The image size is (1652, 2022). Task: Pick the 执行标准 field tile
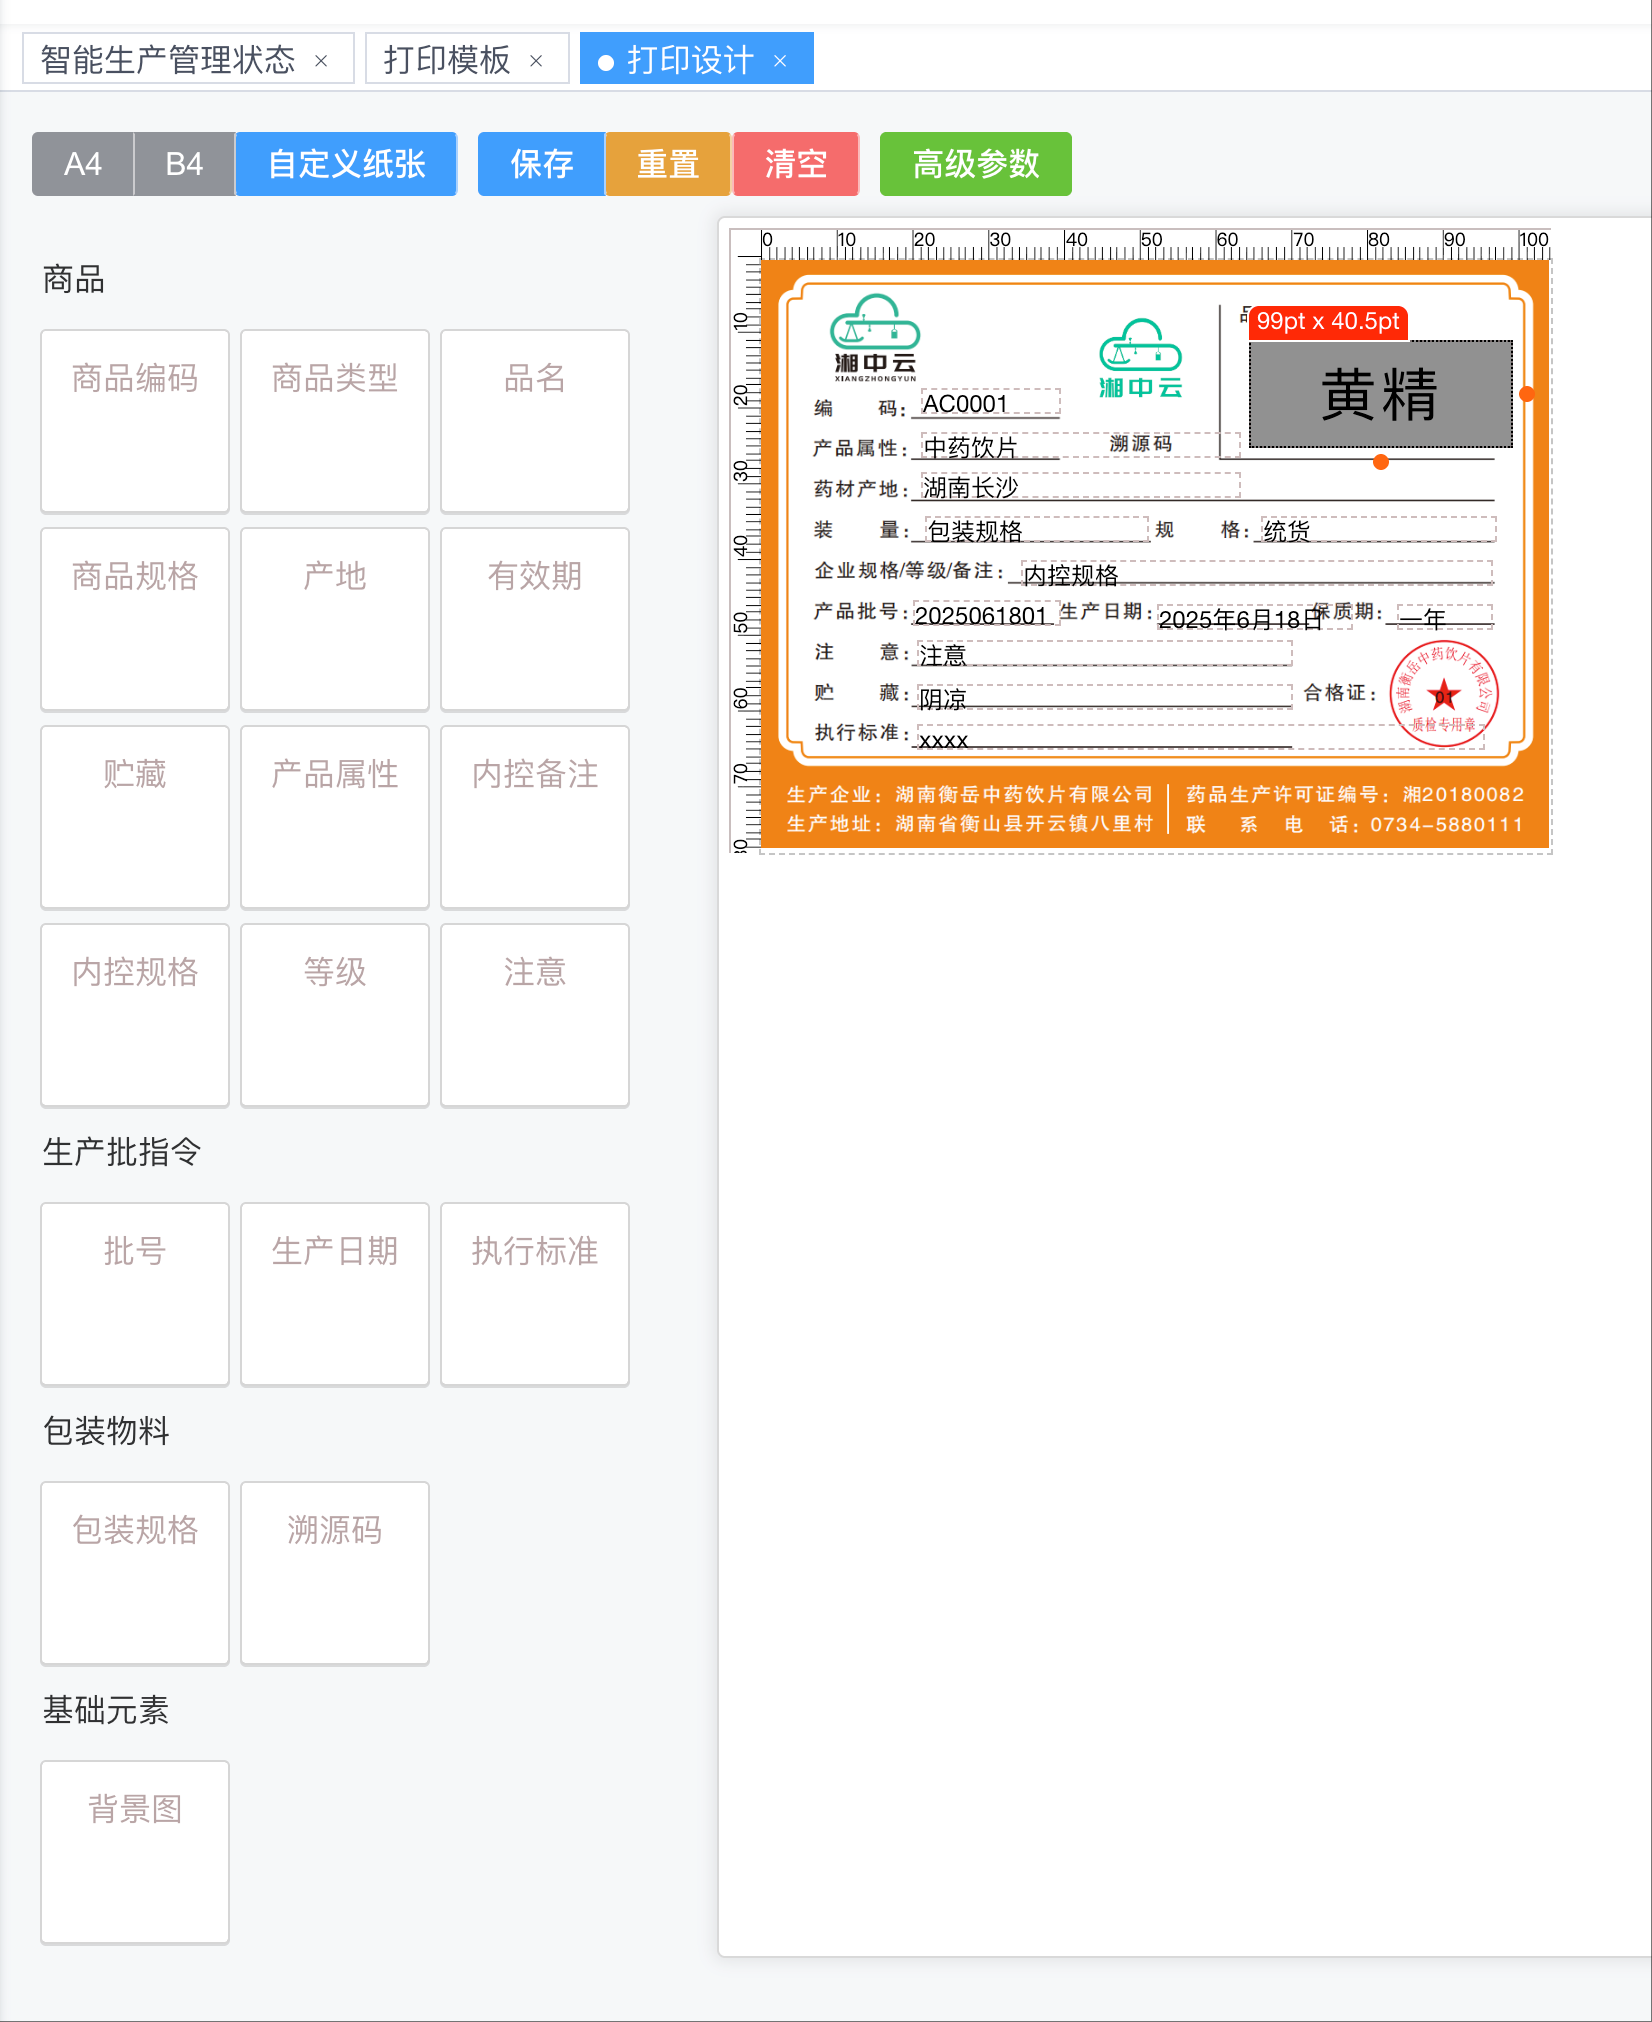[x=535, y=1294]
